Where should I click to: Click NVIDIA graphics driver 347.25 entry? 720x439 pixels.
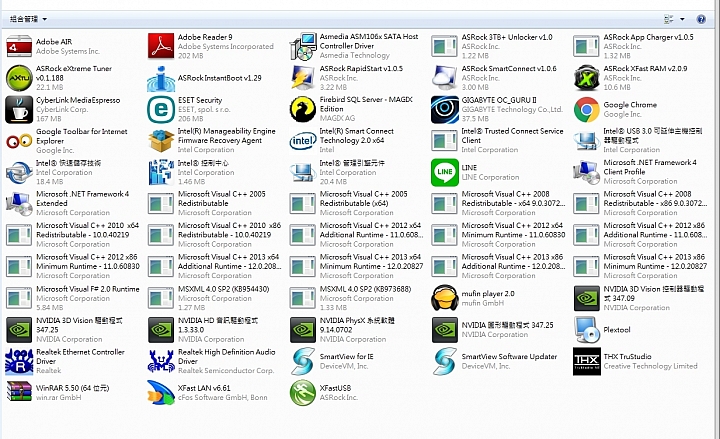click(x=493, y=330)
